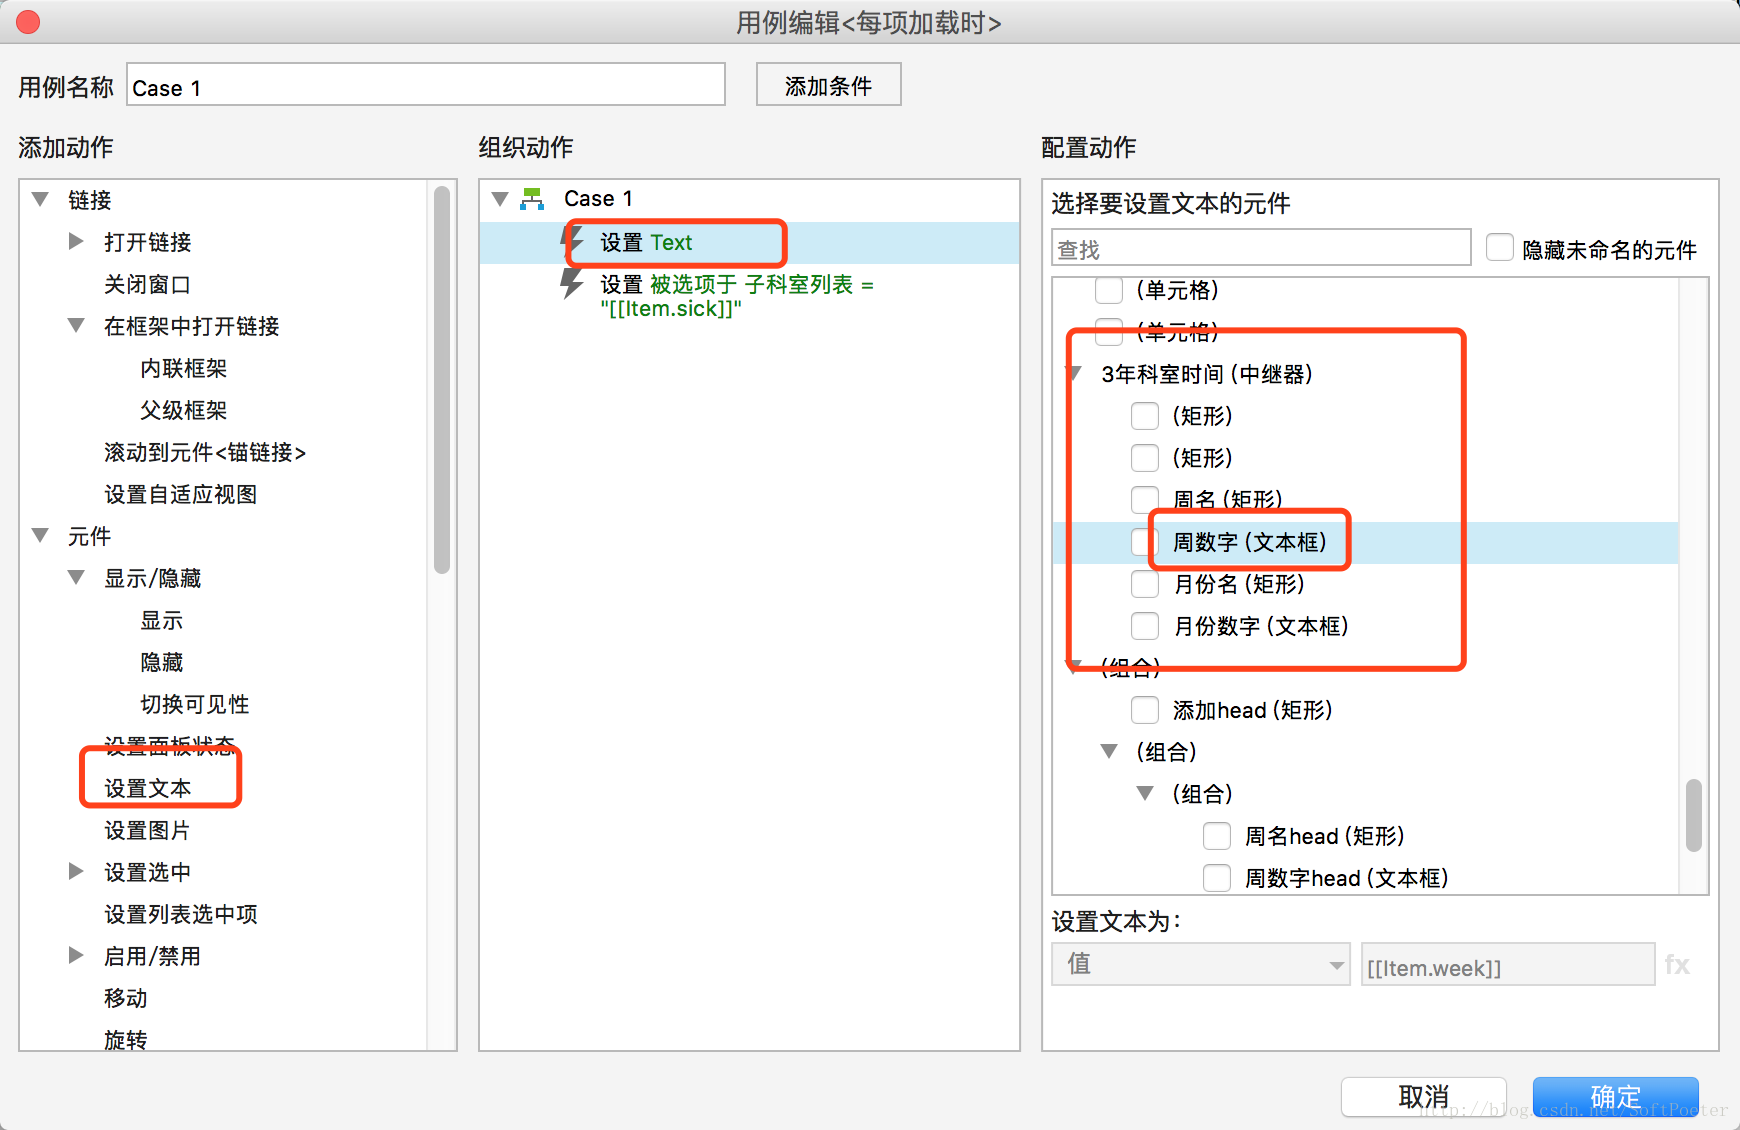This screenshot has width=1740, height=1130.
Task: Check first (矩形) under 3年科室时间
Action: pyautogui.click(x=1145, y=416)
